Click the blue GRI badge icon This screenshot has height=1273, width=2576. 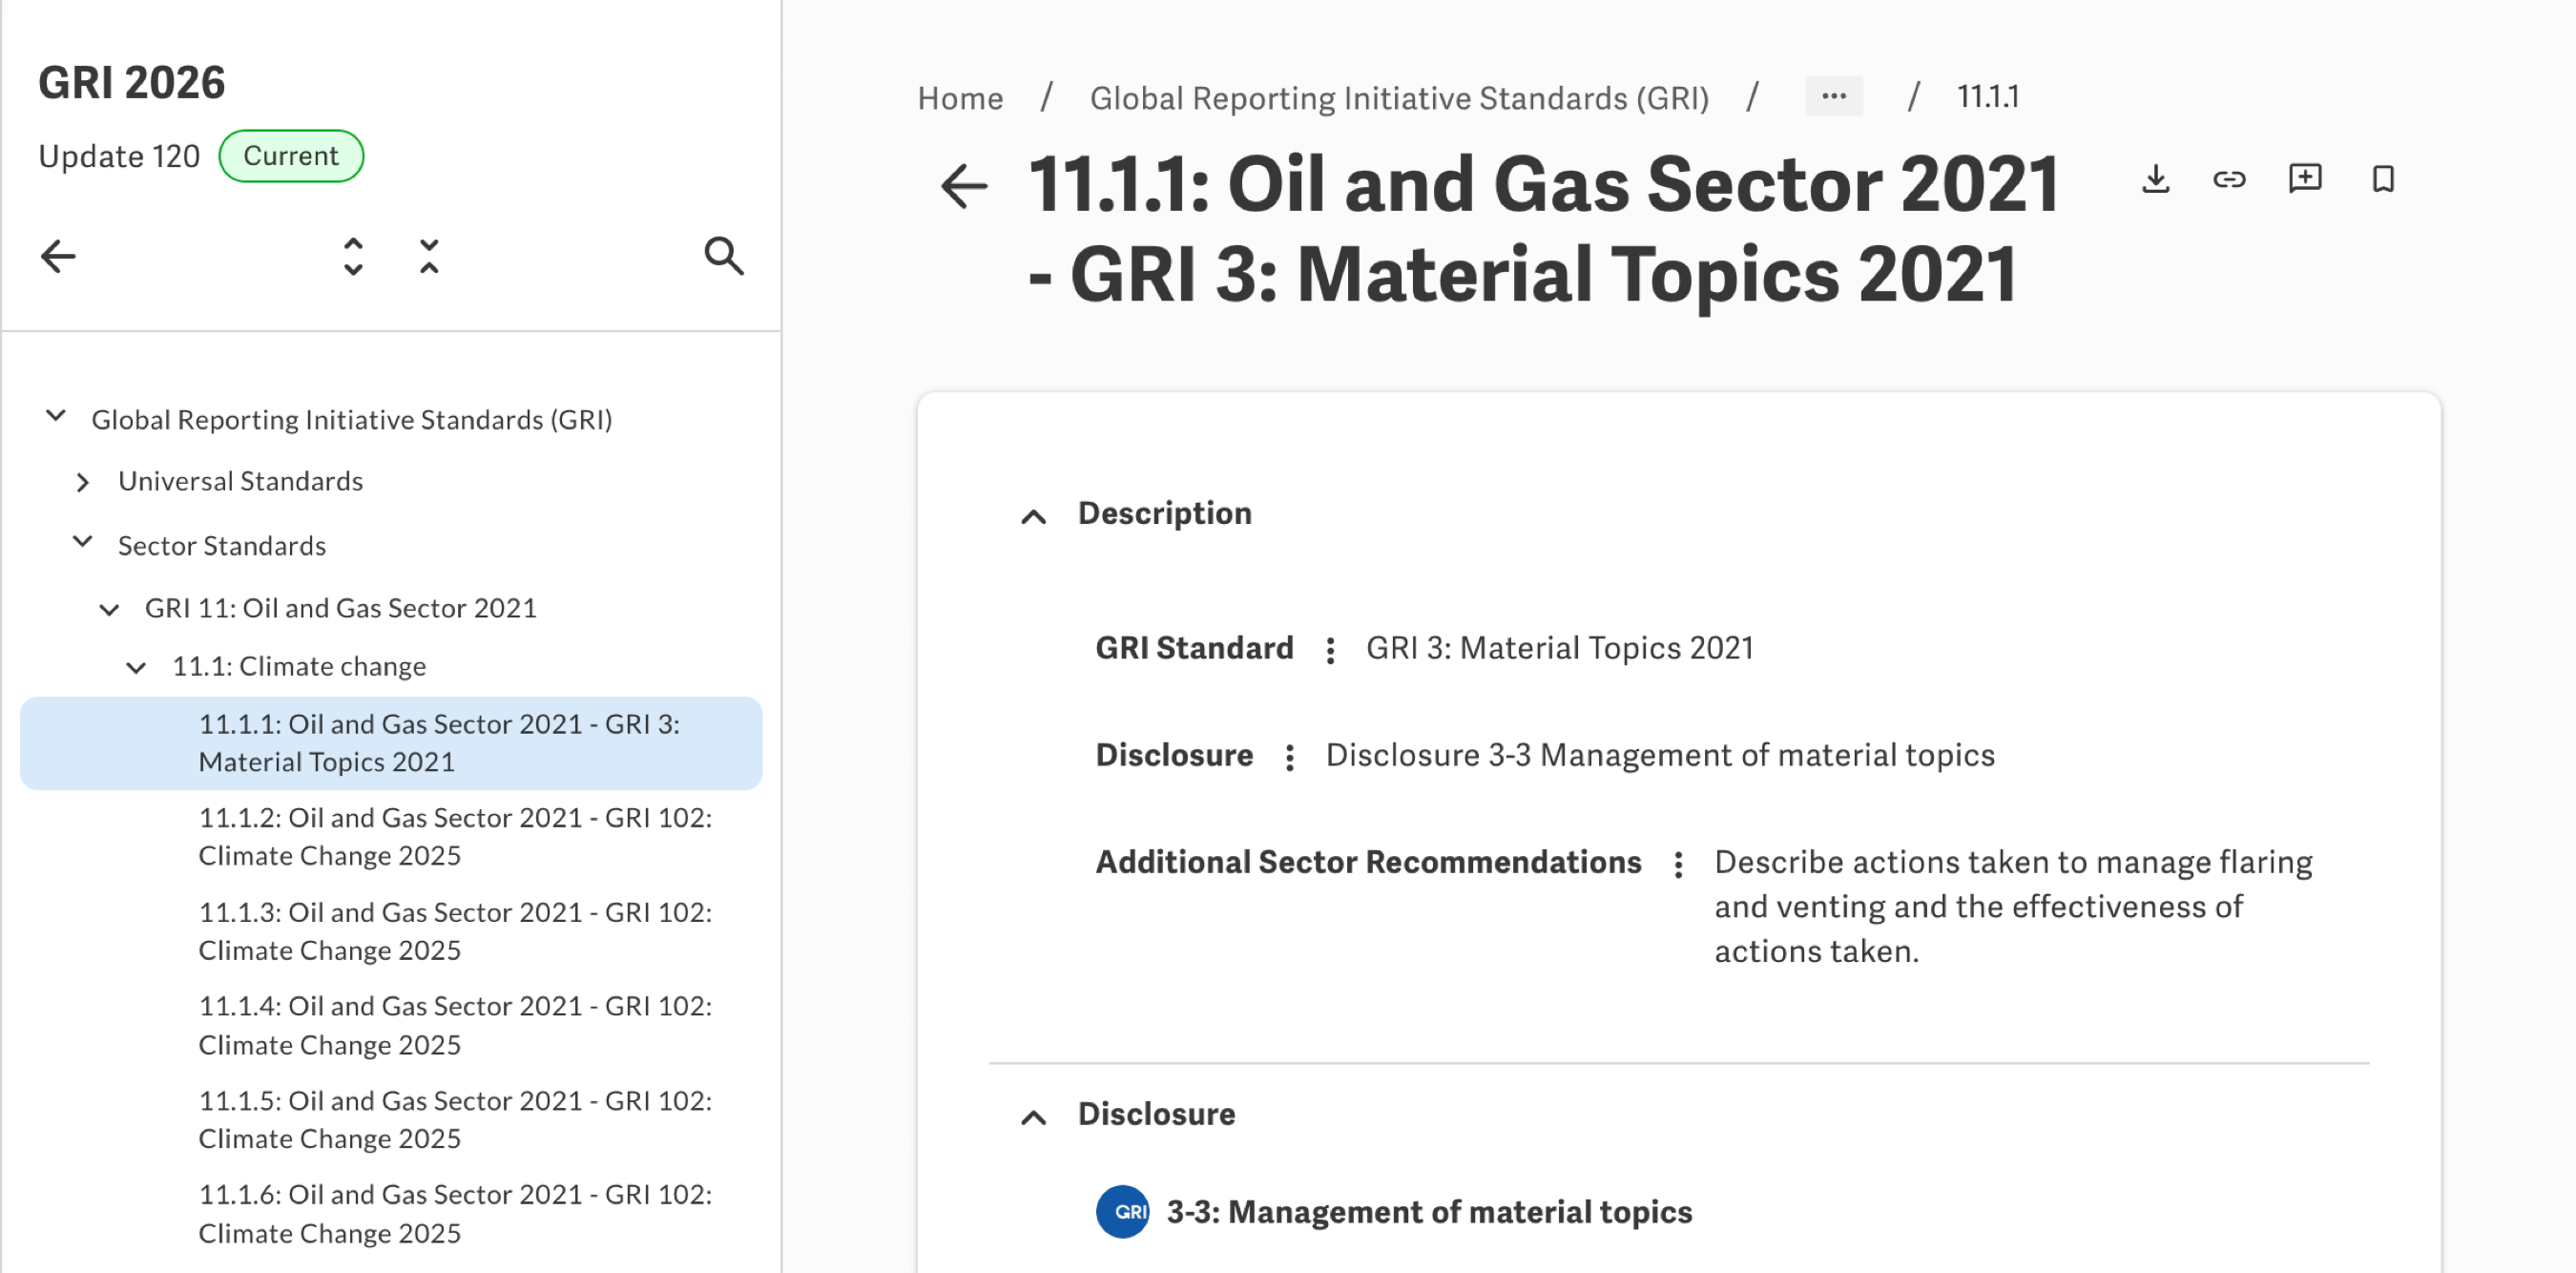[x=1122, y=1211]
